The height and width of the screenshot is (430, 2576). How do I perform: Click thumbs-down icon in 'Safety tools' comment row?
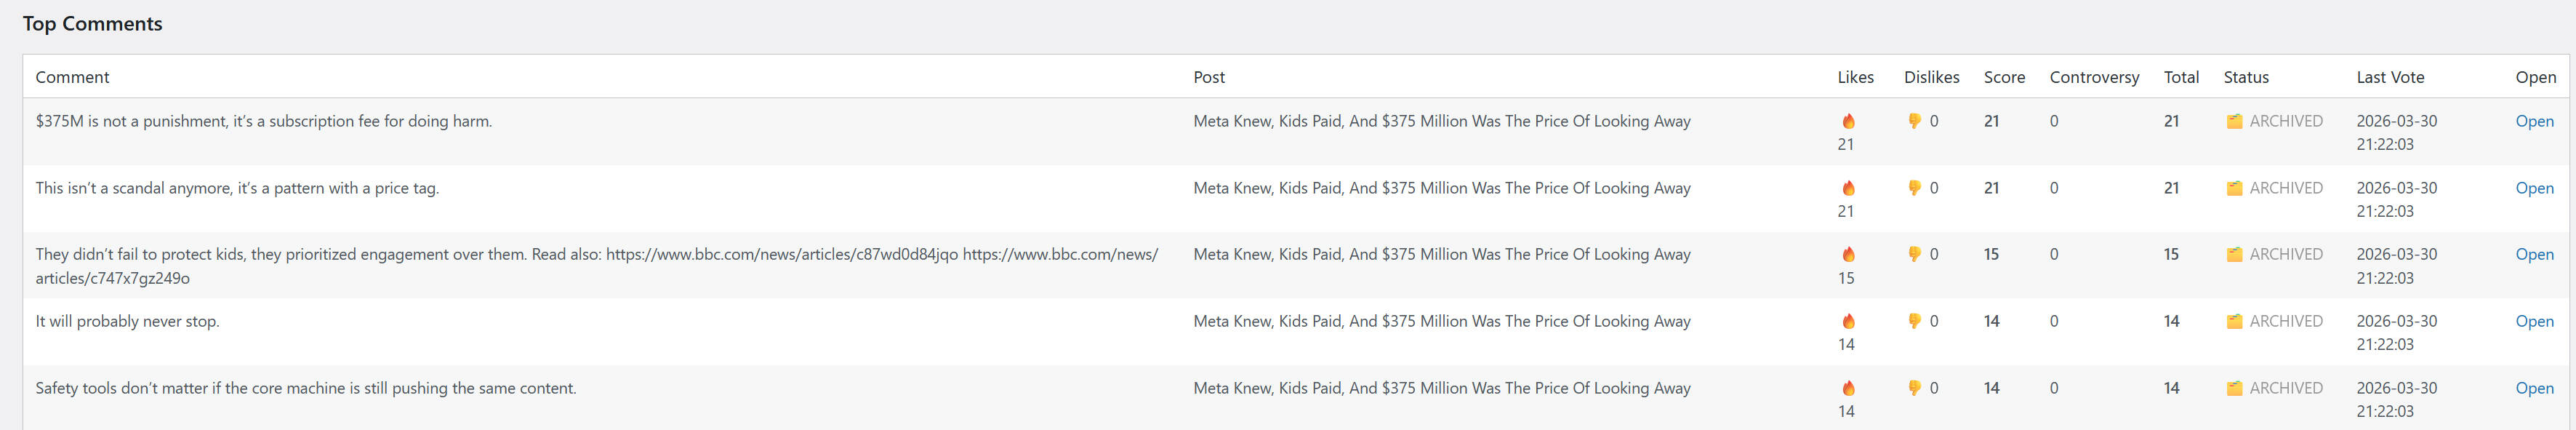pos(1914,388)
